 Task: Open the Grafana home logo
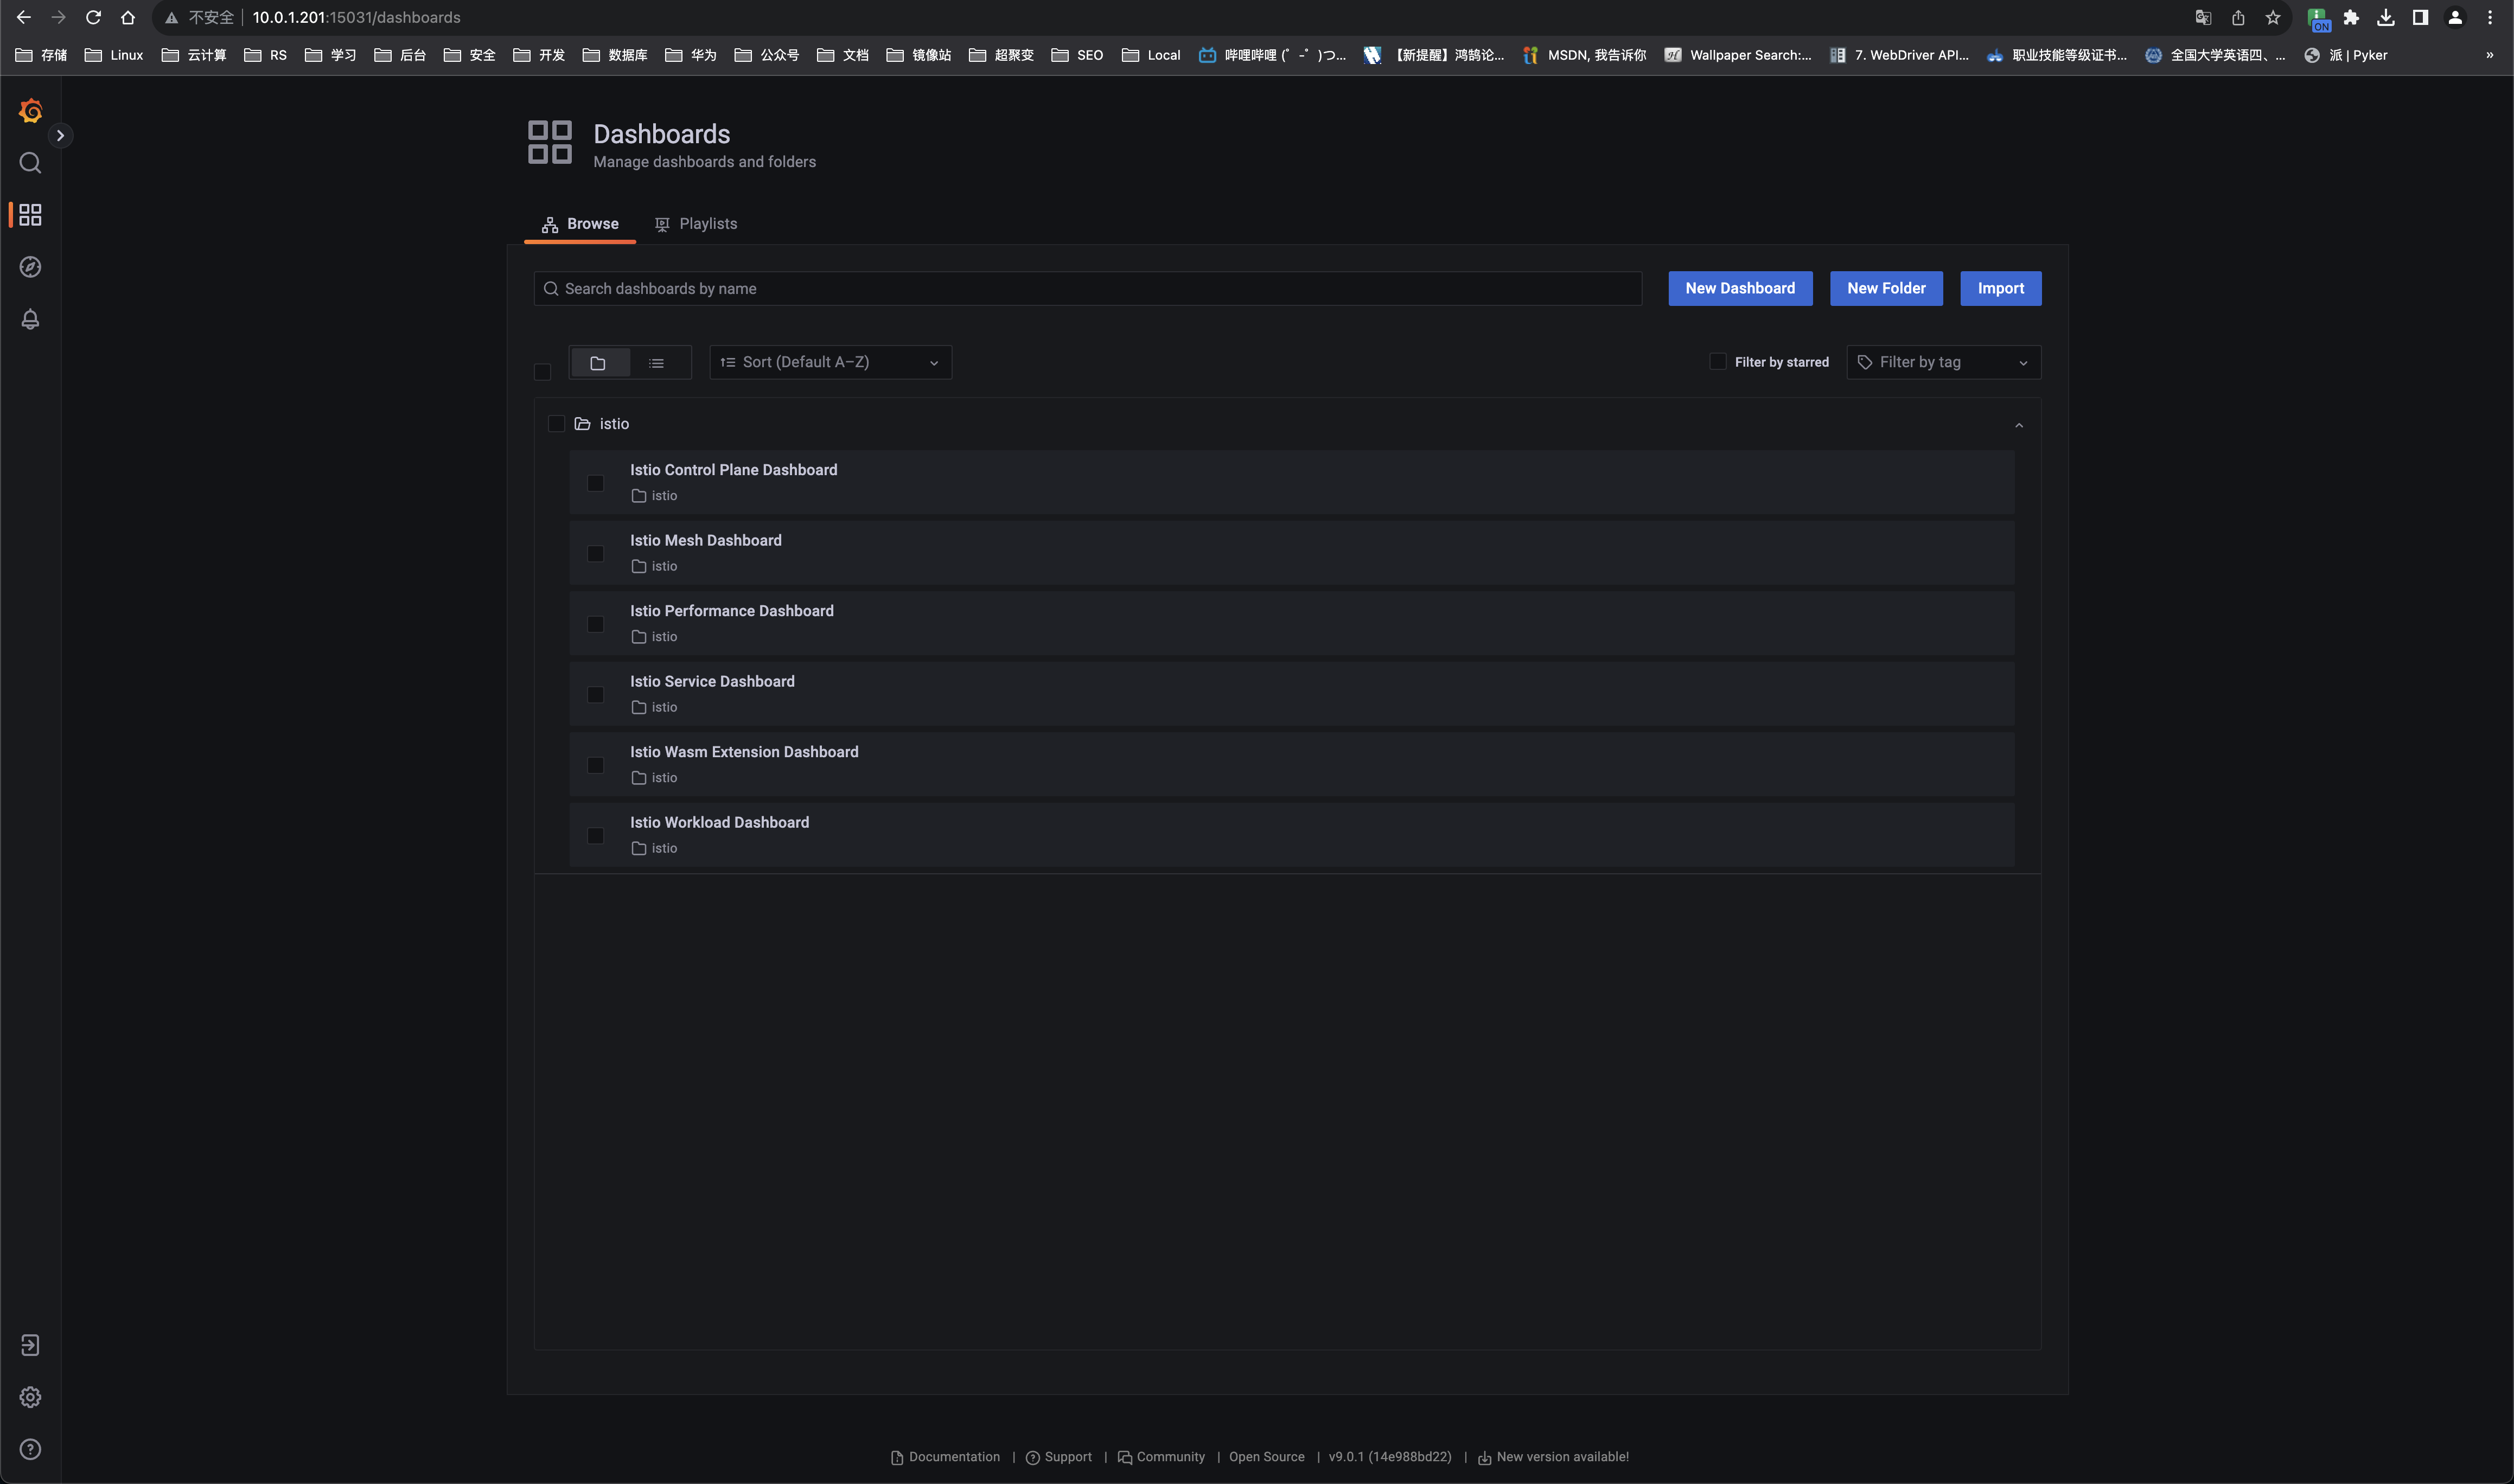30,111
